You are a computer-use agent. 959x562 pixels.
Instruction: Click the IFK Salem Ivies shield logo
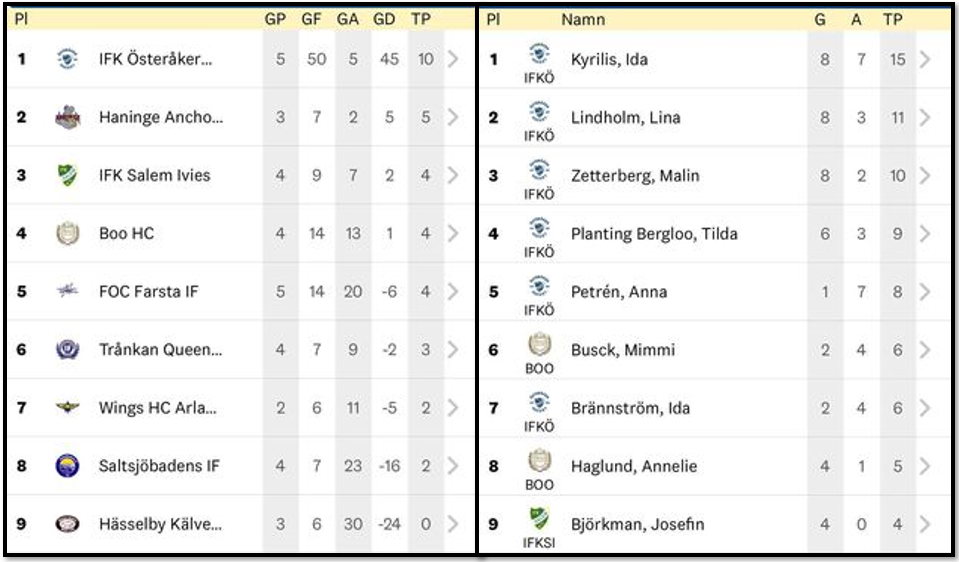(67, 175)
